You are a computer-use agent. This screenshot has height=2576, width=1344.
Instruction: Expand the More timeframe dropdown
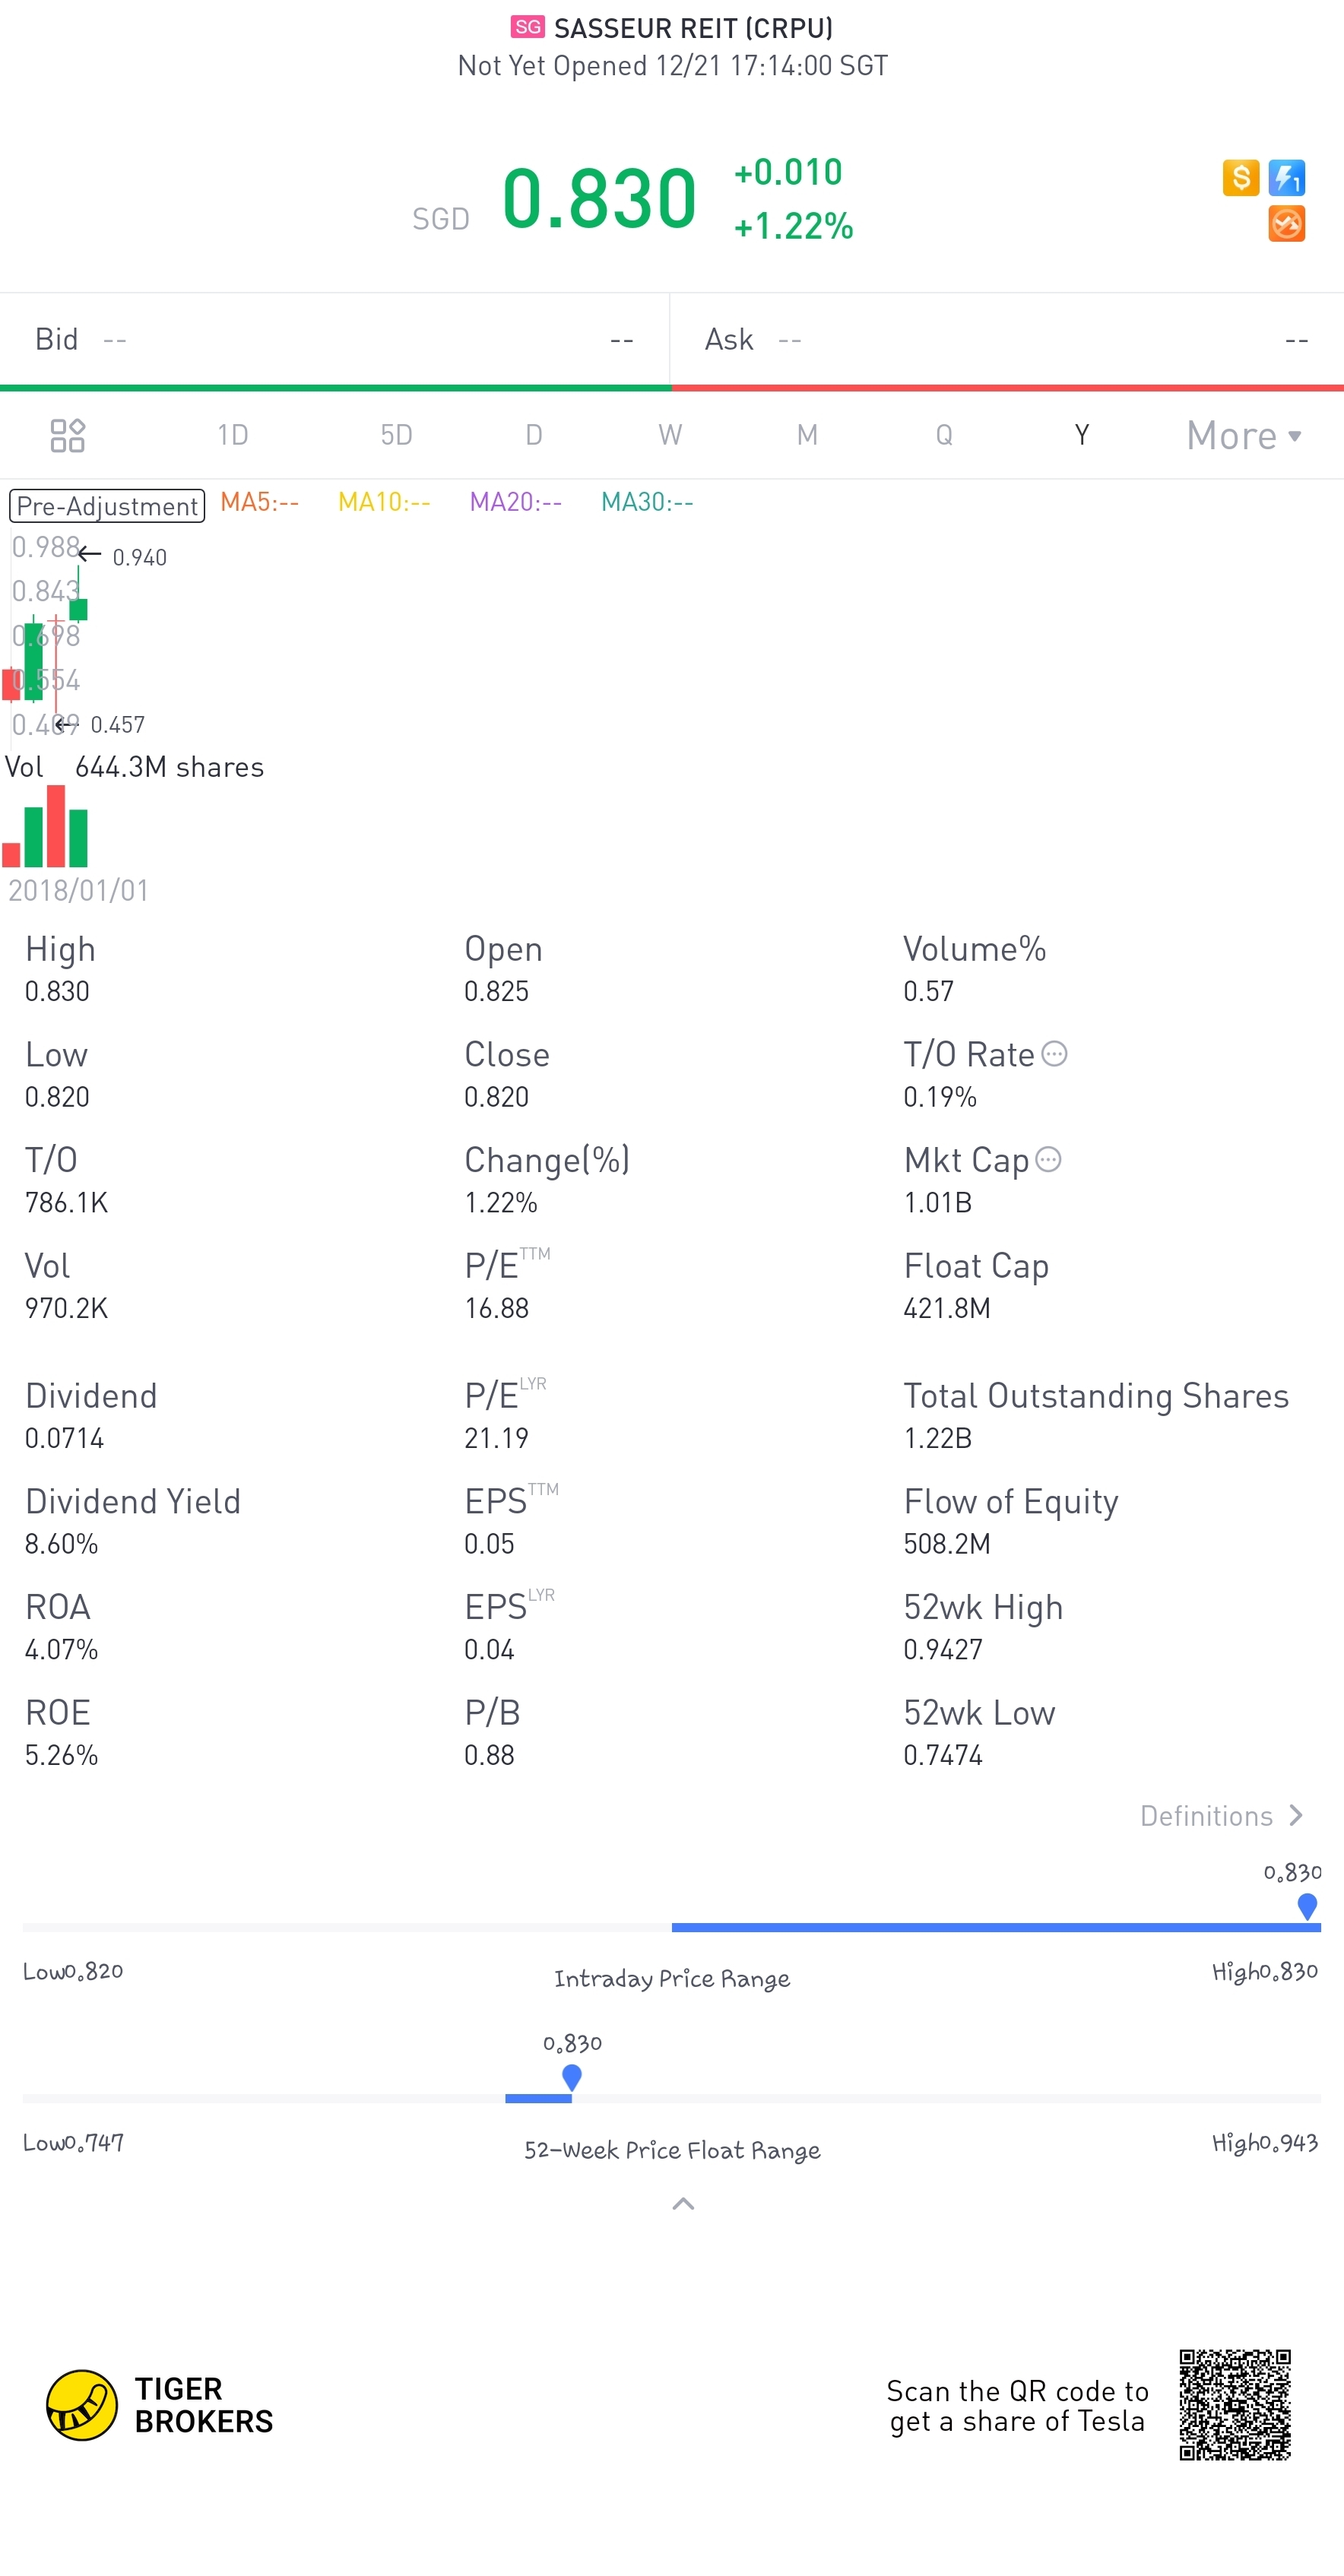pyautogui.click(x=1243, y=435)
